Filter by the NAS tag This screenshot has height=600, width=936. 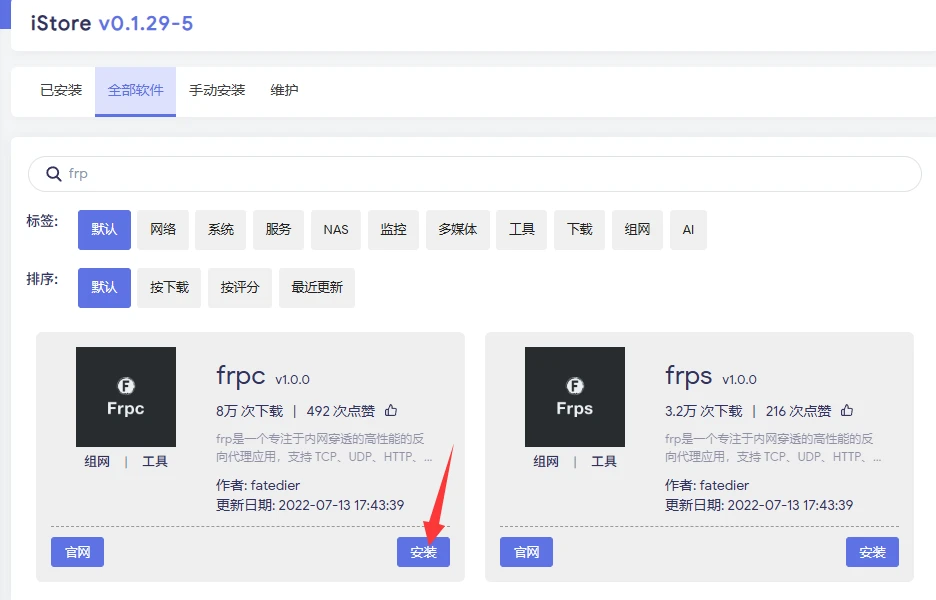(336, 229)
